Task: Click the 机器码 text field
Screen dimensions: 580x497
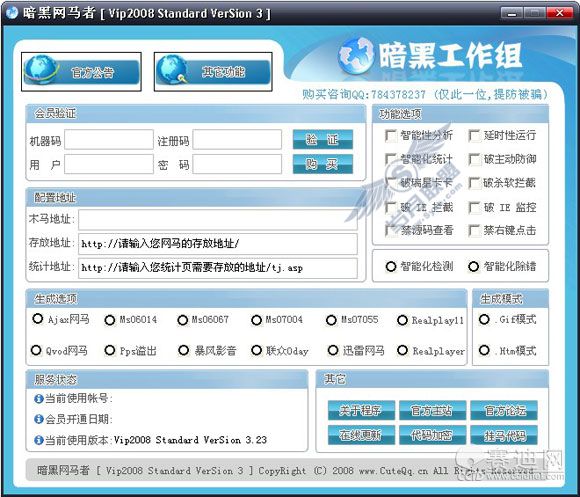Action: click(x=109, y=139)
